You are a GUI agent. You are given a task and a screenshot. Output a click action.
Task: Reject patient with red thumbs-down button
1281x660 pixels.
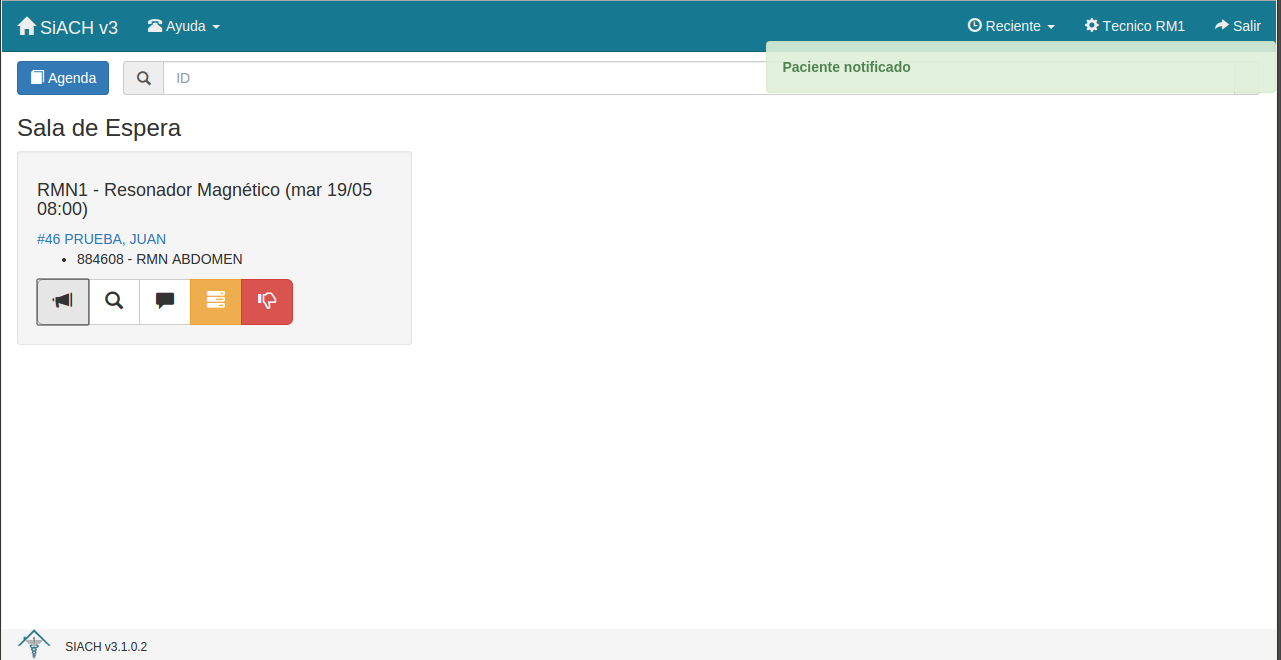[267, 301]
